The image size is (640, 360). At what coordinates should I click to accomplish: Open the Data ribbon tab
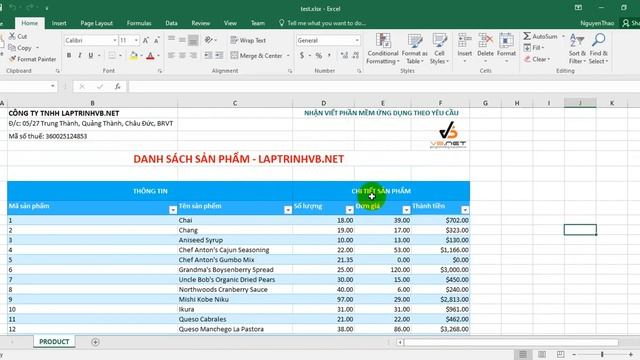tap(171, 23)
